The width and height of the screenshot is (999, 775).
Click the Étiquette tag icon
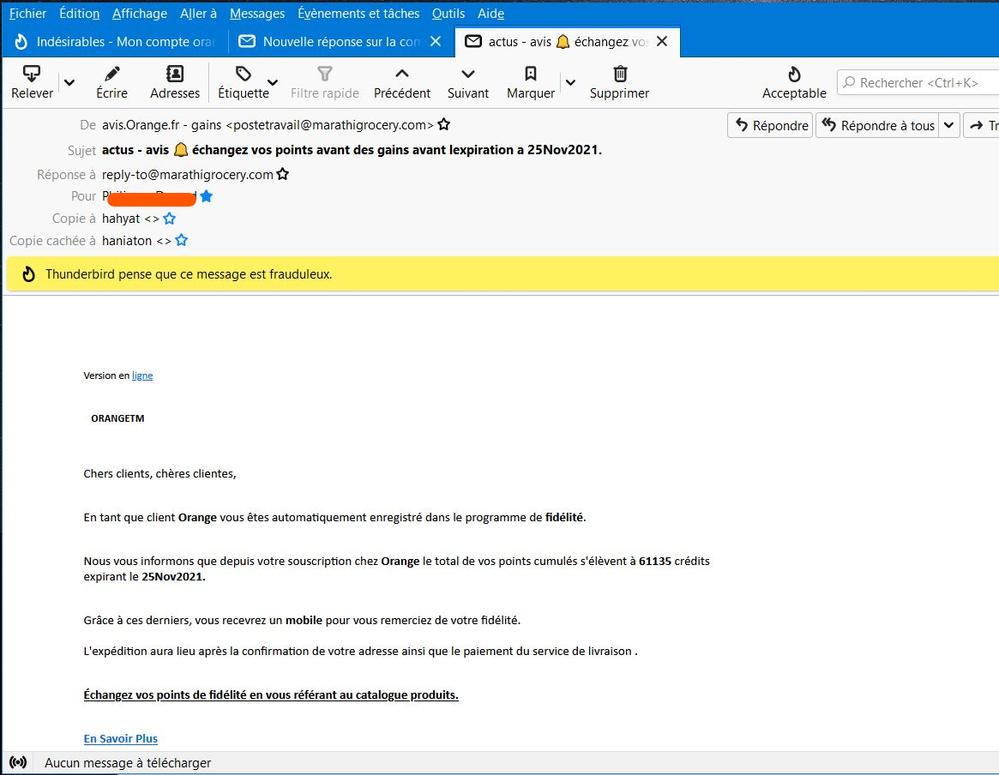tap(243, 74)
